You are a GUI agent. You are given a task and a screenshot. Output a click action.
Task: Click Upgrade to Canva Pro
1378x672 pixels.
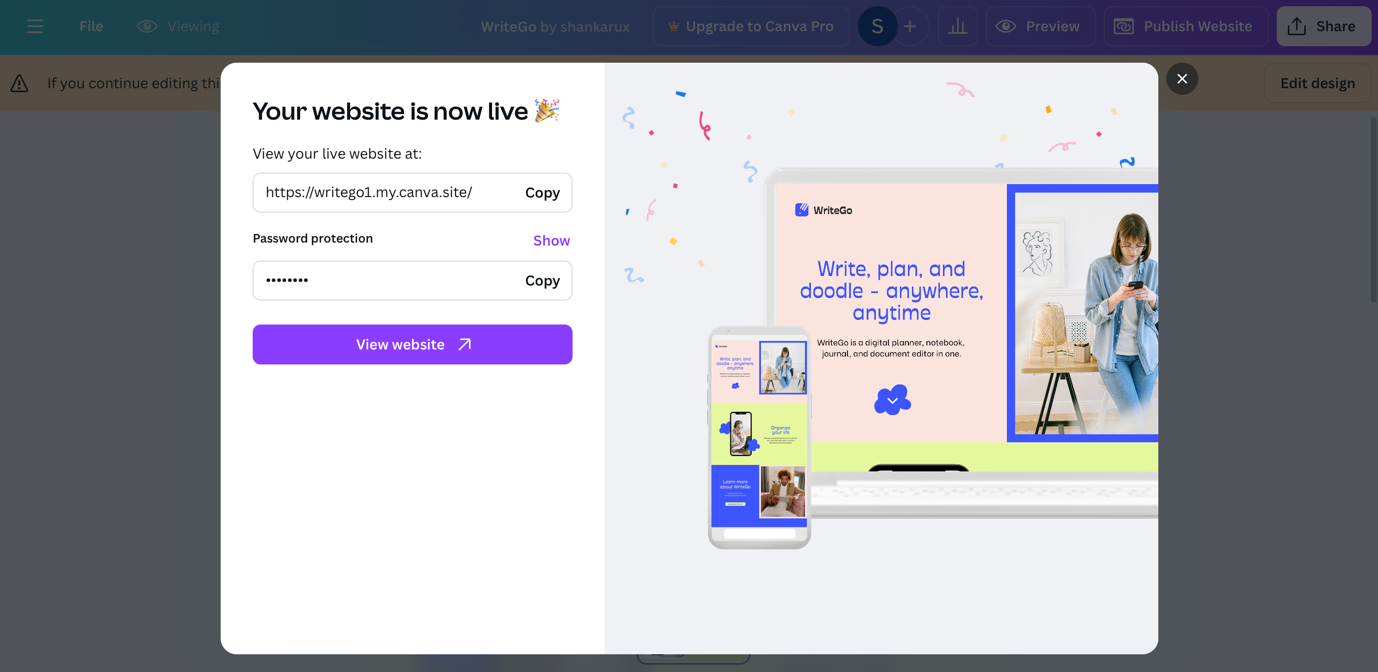(751, 27)
